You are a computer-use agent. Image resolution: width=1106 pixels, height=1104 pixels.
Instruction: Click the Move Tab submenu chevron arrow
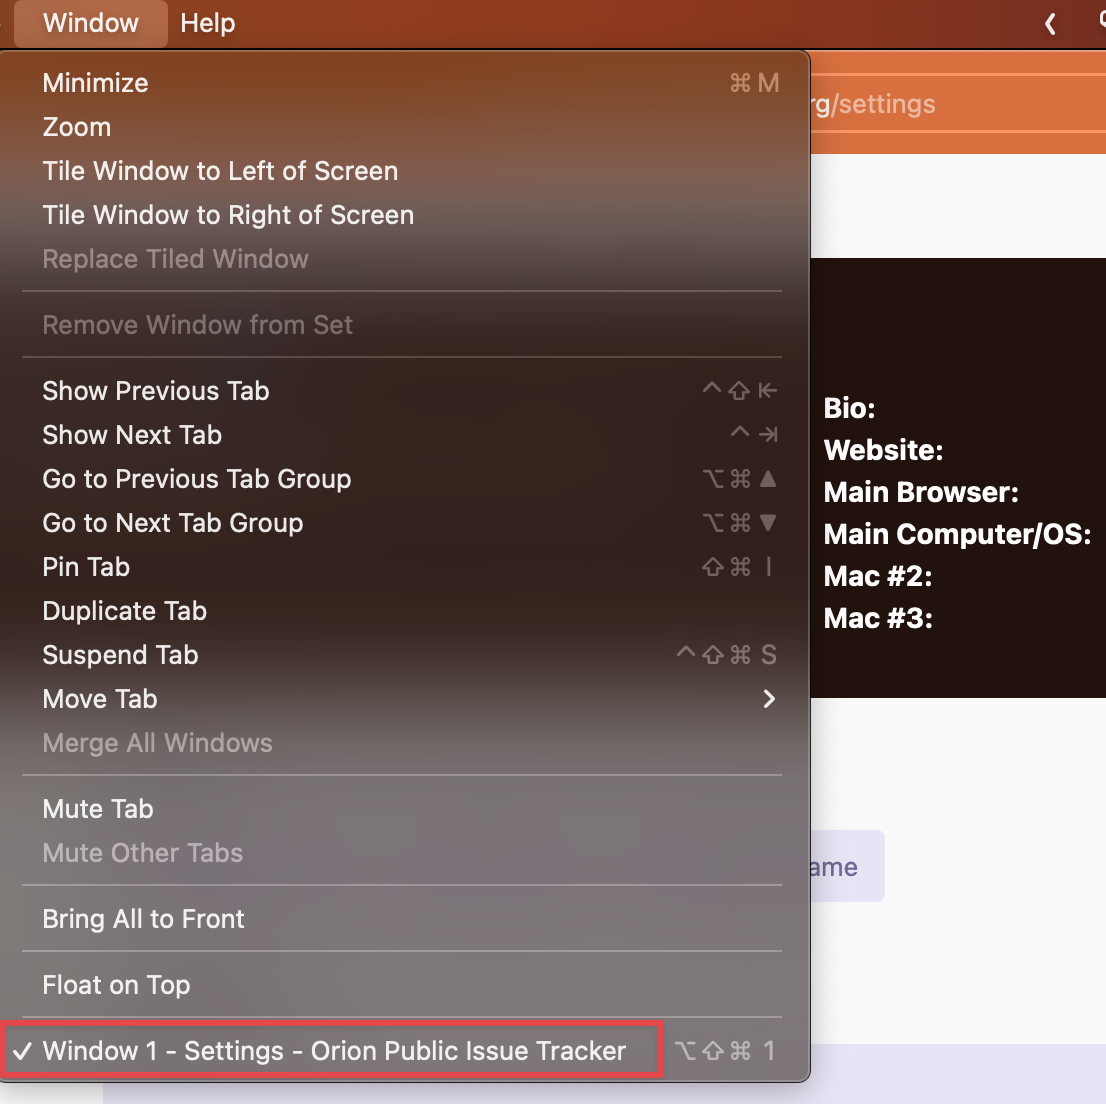[x=769, y=699]
